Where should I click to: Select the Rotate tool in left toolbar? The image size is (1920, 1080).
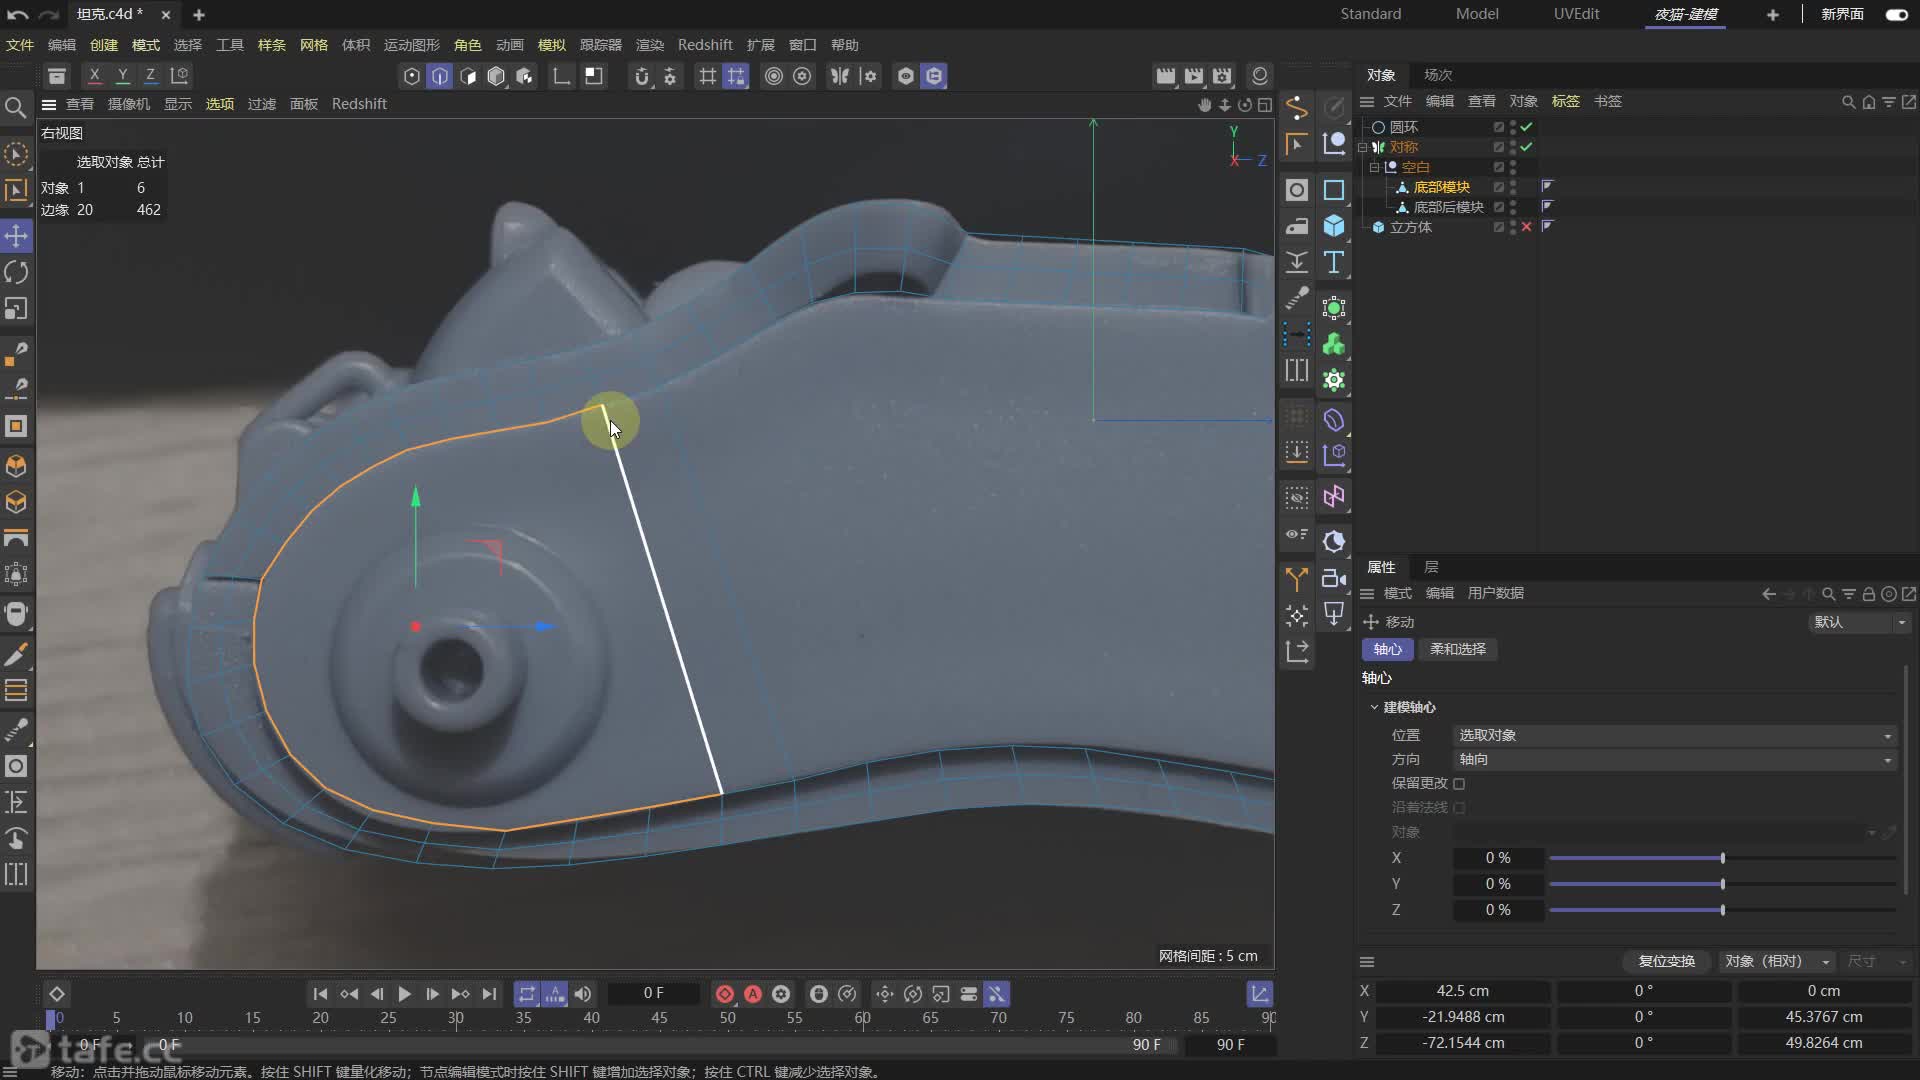click(17, 272)
